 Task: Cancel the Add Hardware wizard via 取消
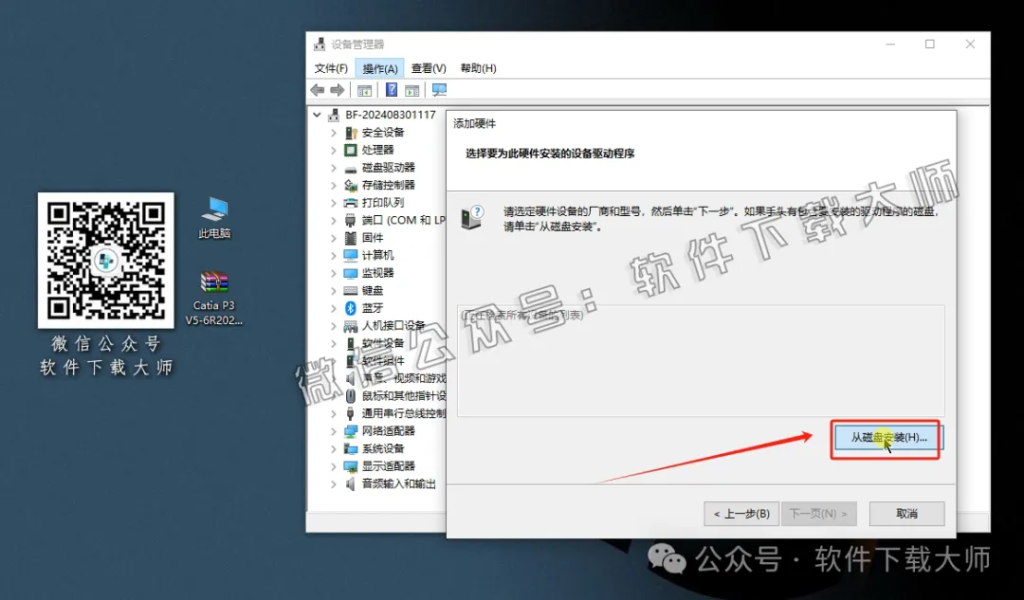pyautogui.click(x=906, y=513)
